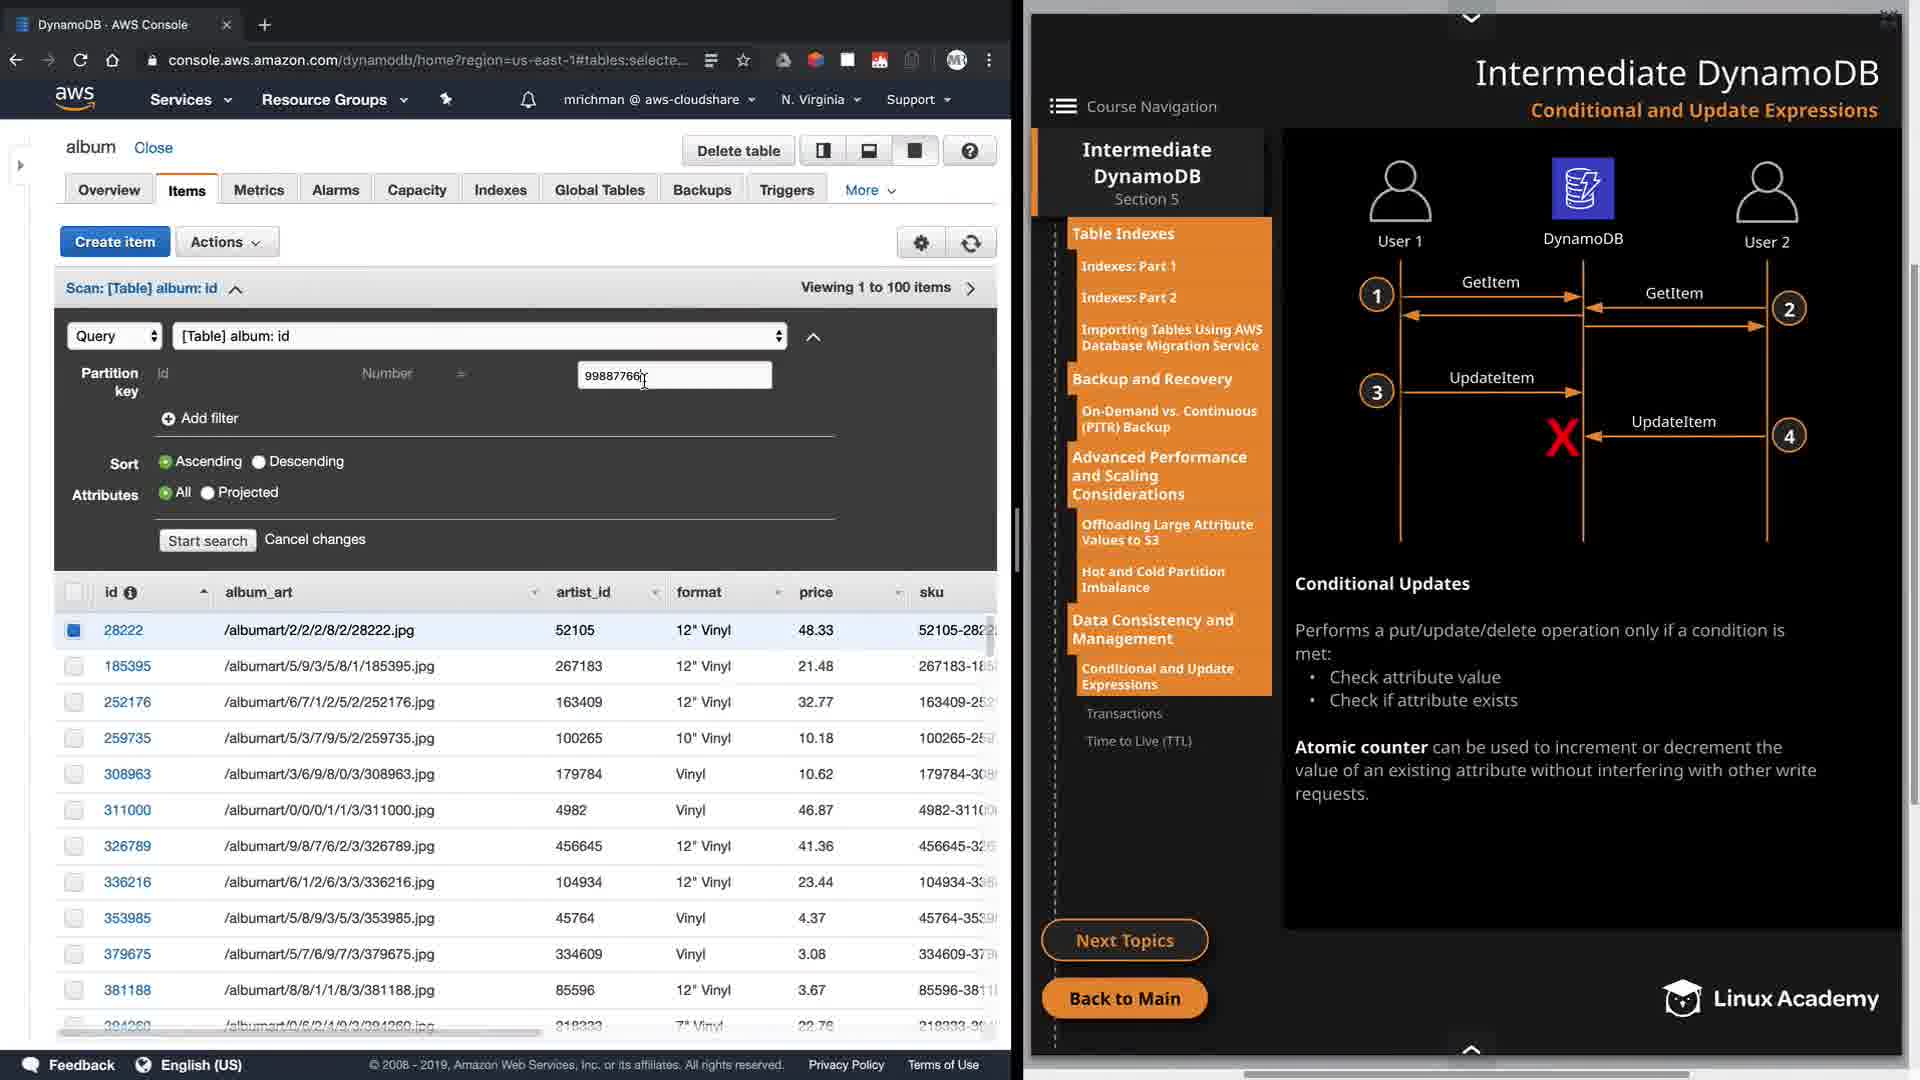Click the partition key id value field
1920x1080 pixels.
pos(674,376)
